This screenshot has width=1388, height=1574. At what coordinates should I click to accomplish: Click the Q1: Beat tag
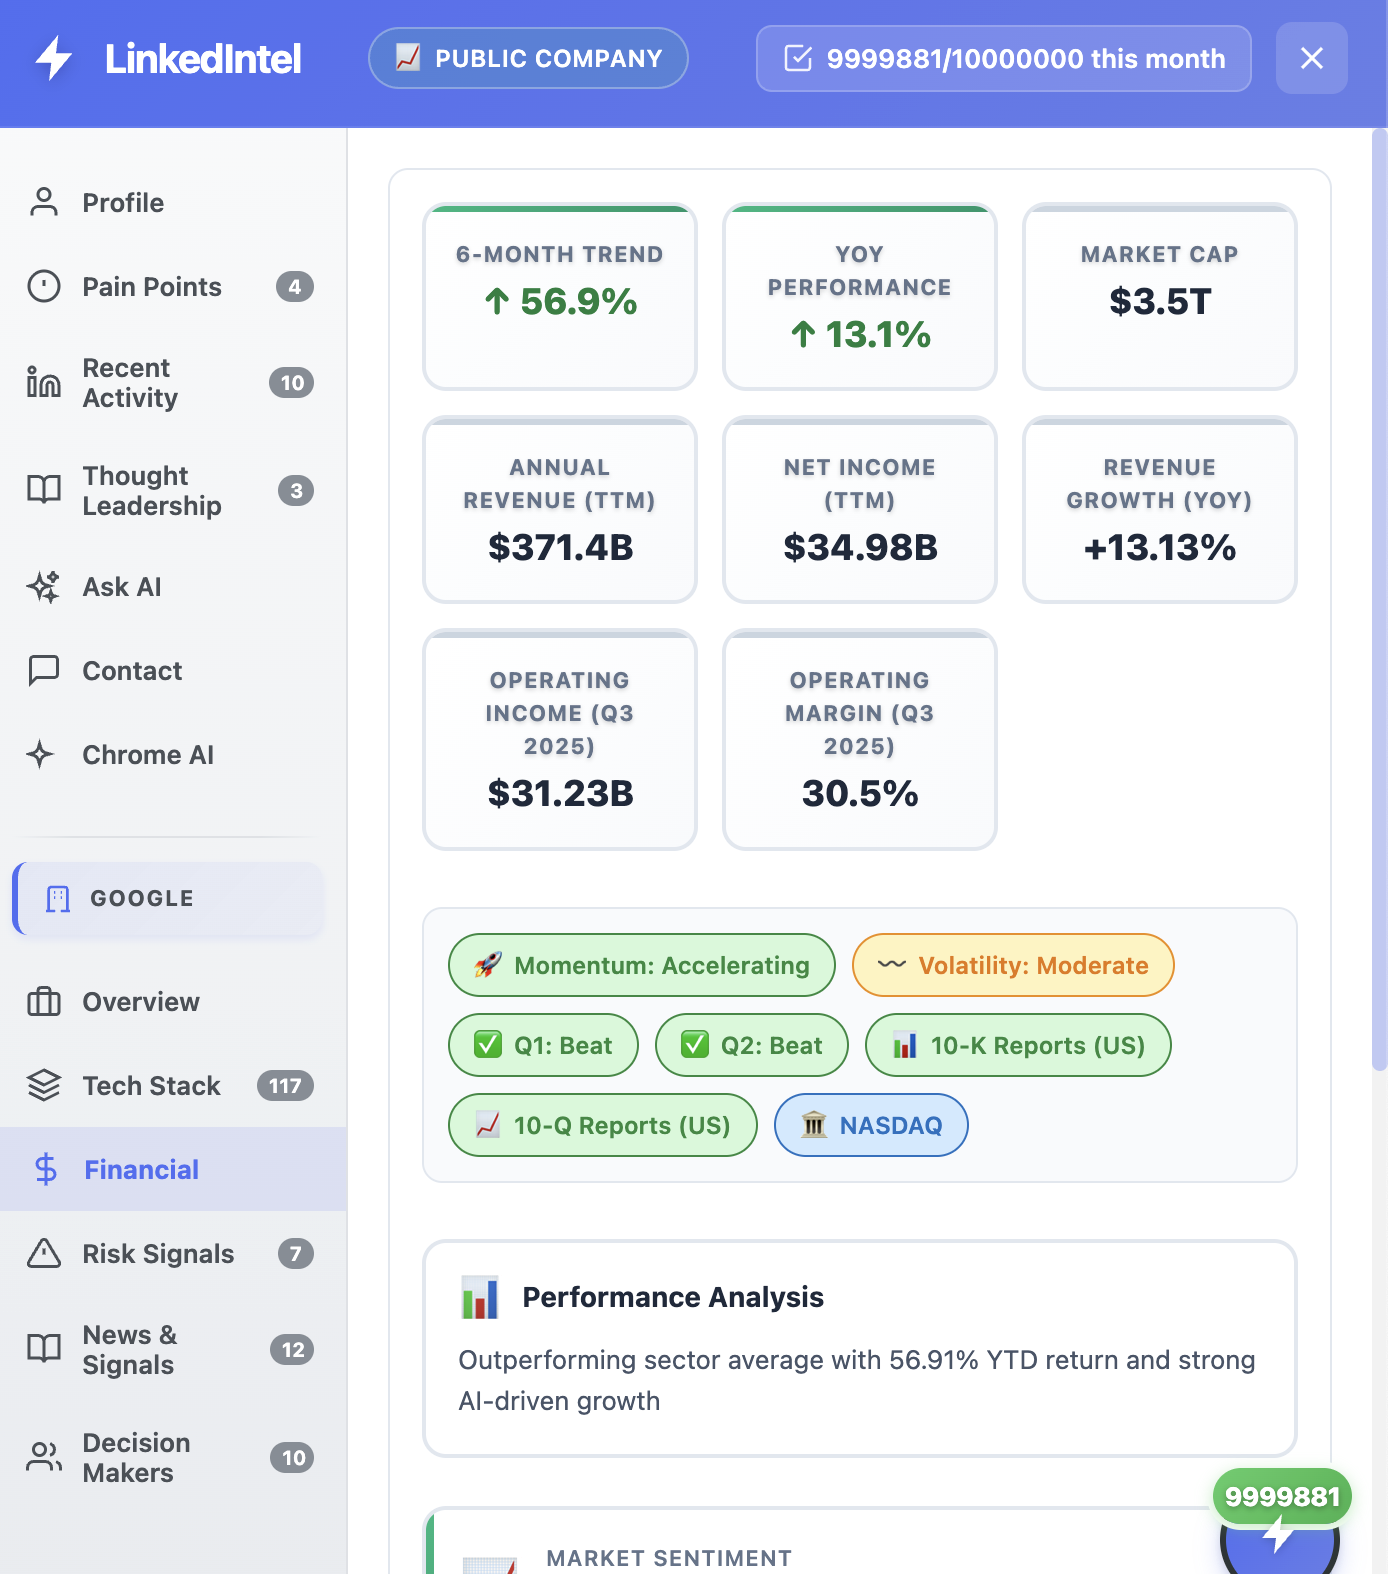click(x=543, y=1045)
